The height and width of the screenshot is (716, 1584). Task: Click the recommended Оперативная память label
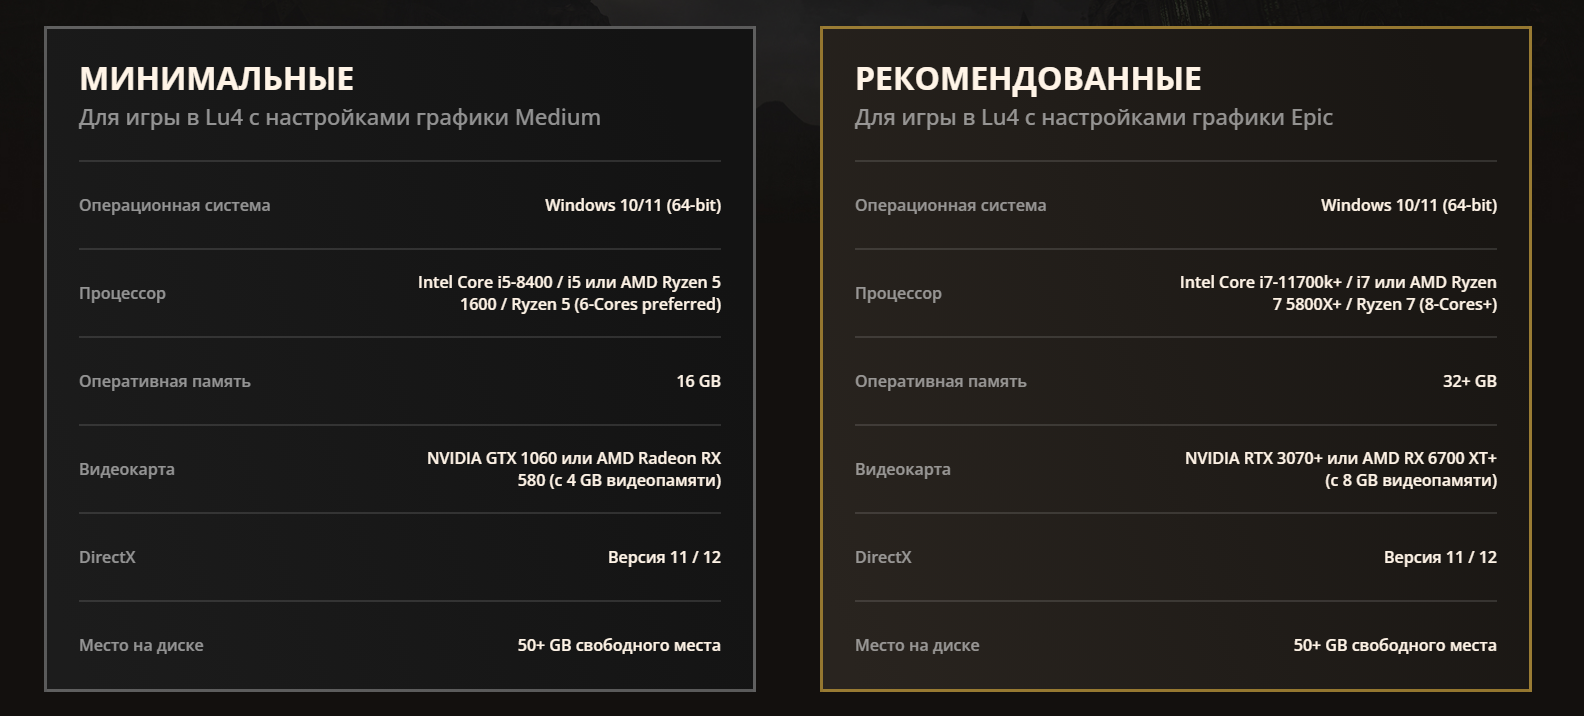click(940, 381)
